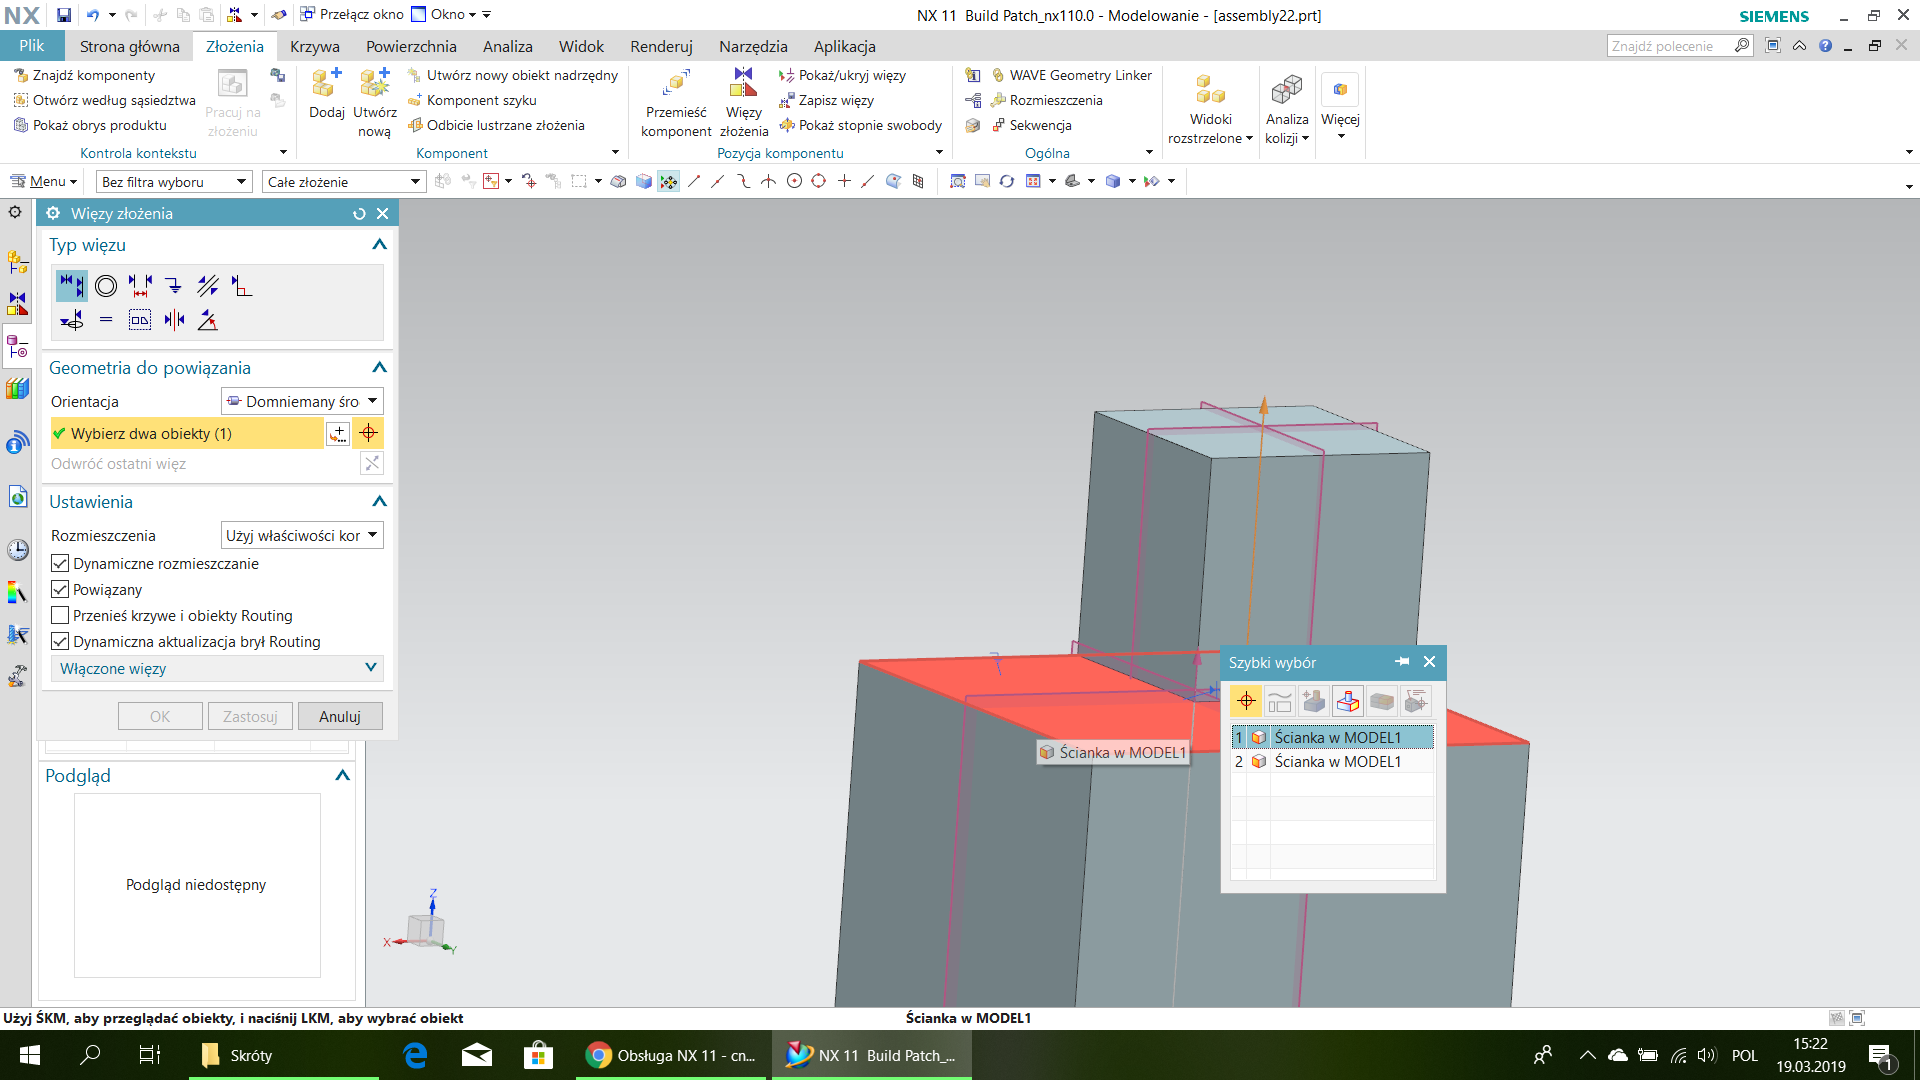The image size is (1920, 1080).
Task: Click the crosshair icon in Szybki wybór toolbar
Action: (1246, 701)
